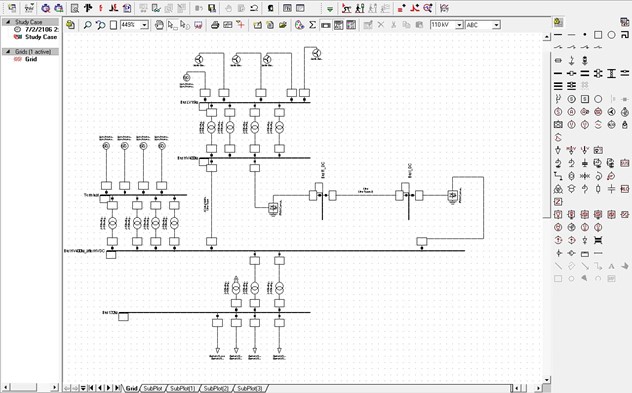Select the round terminal circle tool
Viewport: 632px width, 393px height.
tap(611, 35)
